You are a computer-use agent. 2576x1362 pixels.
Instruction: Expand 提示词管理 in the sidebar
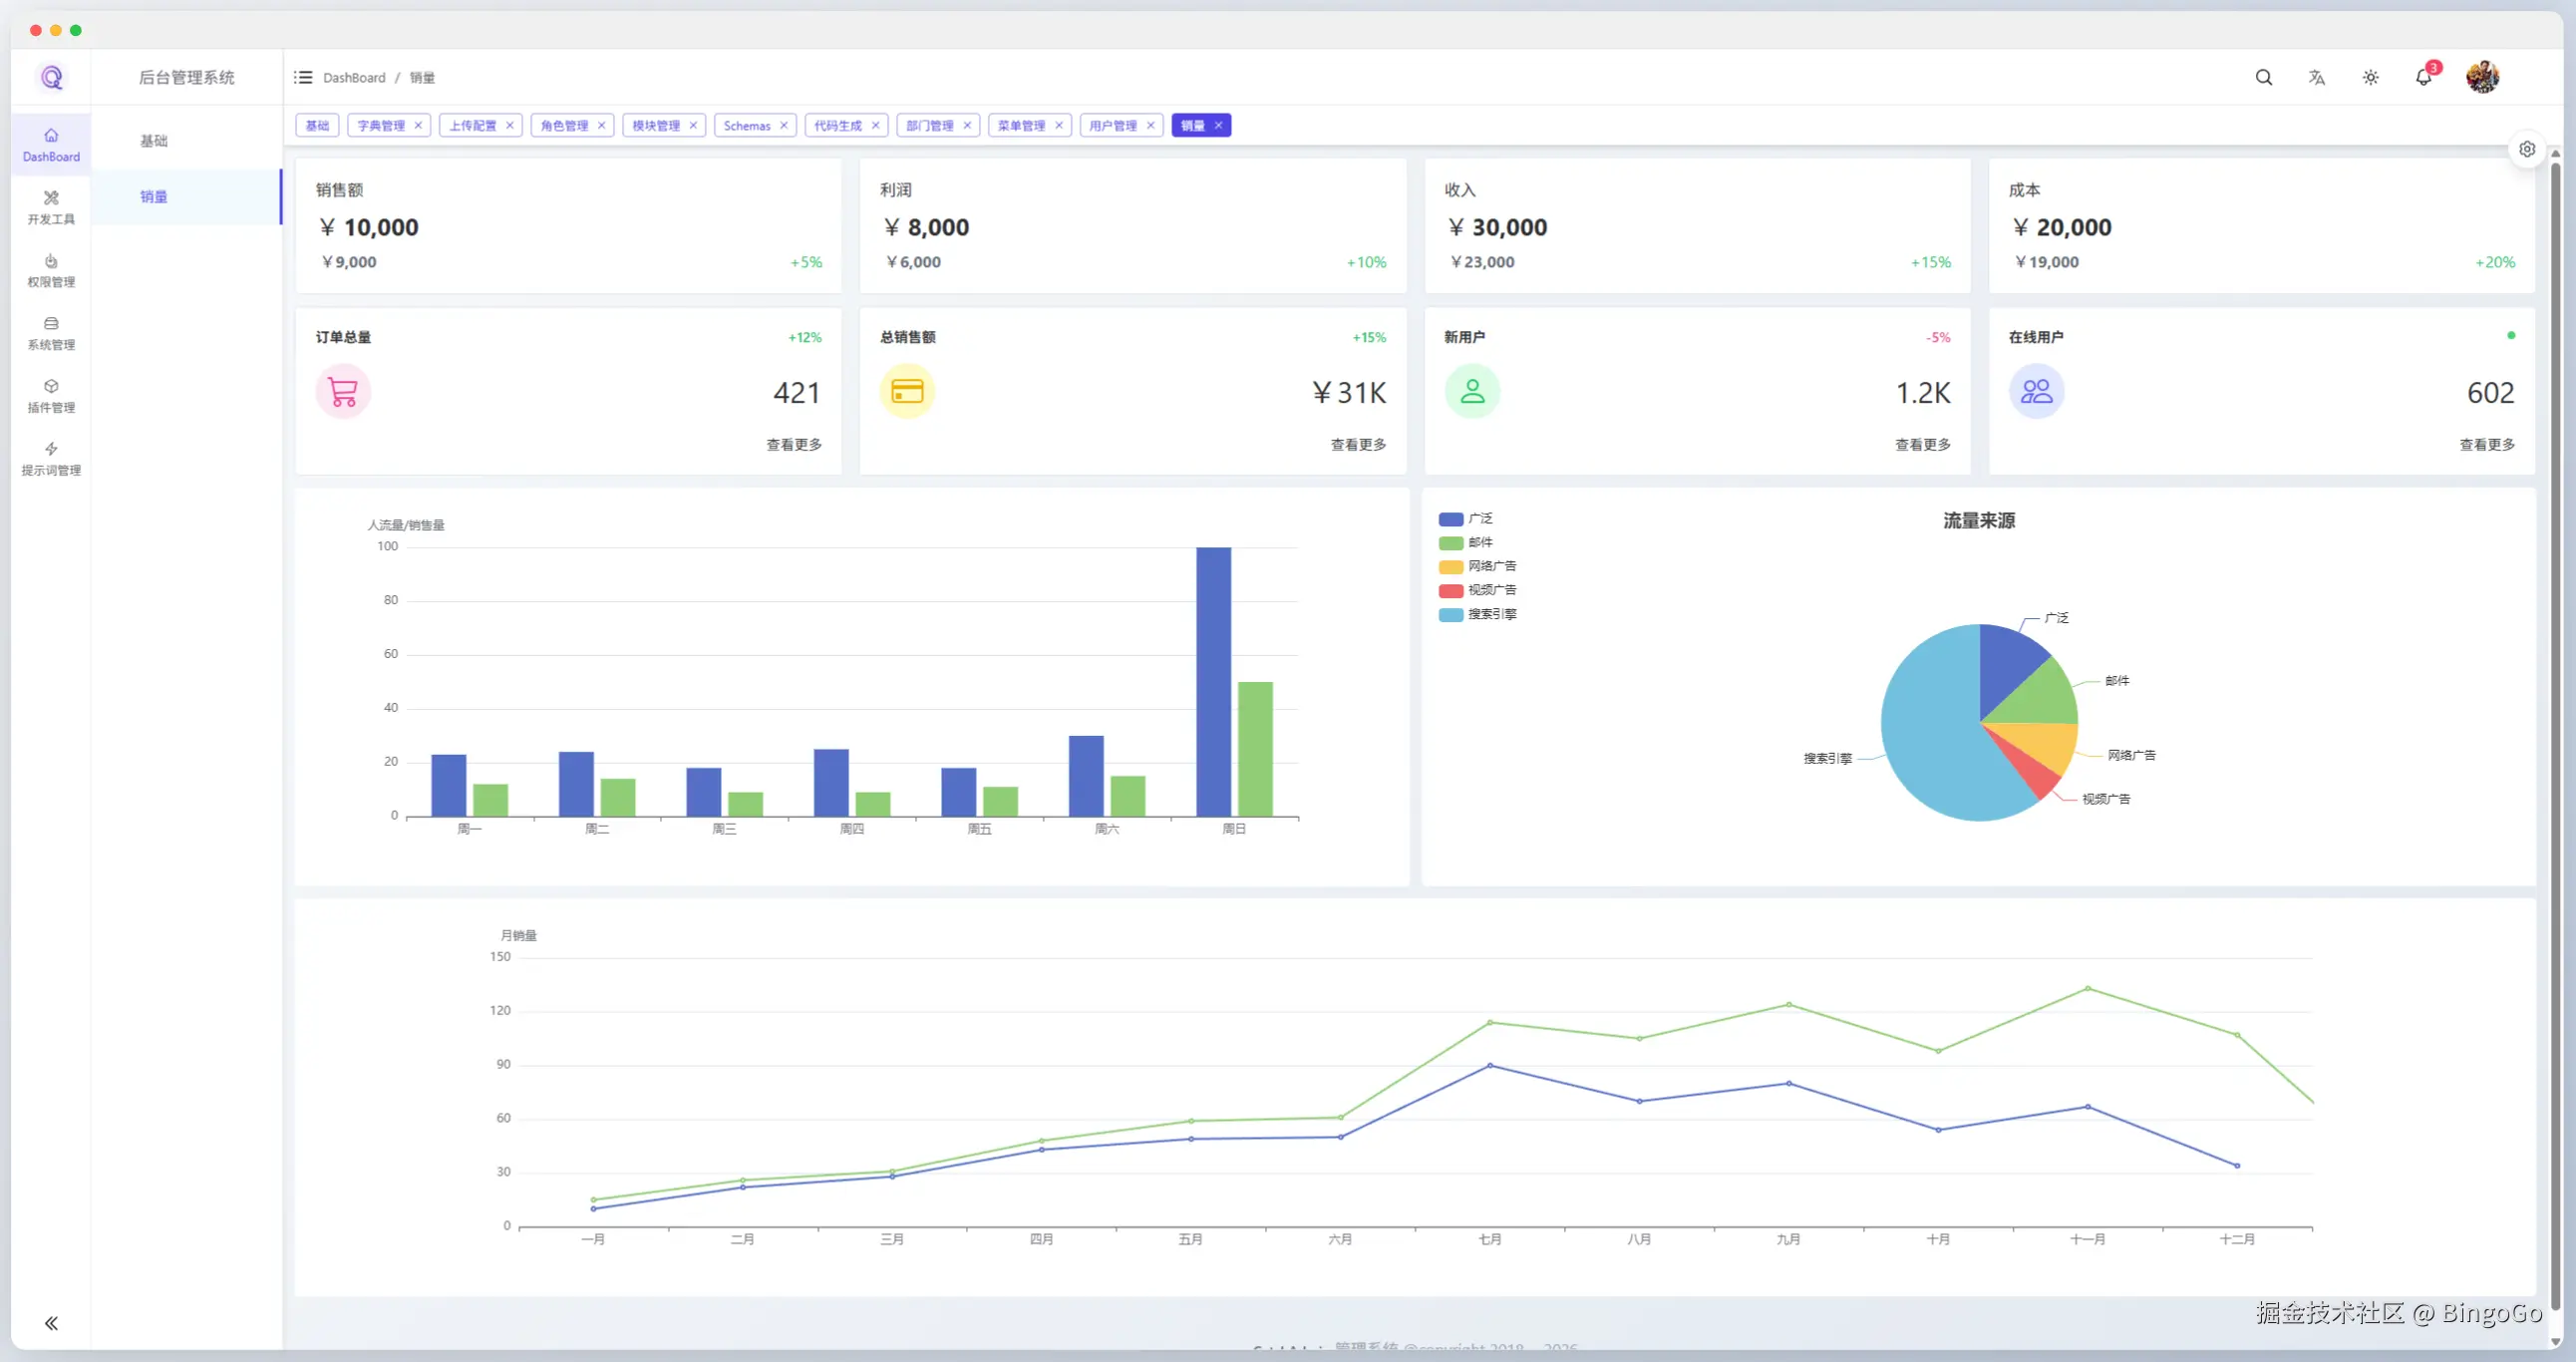[x=51, y=459]
